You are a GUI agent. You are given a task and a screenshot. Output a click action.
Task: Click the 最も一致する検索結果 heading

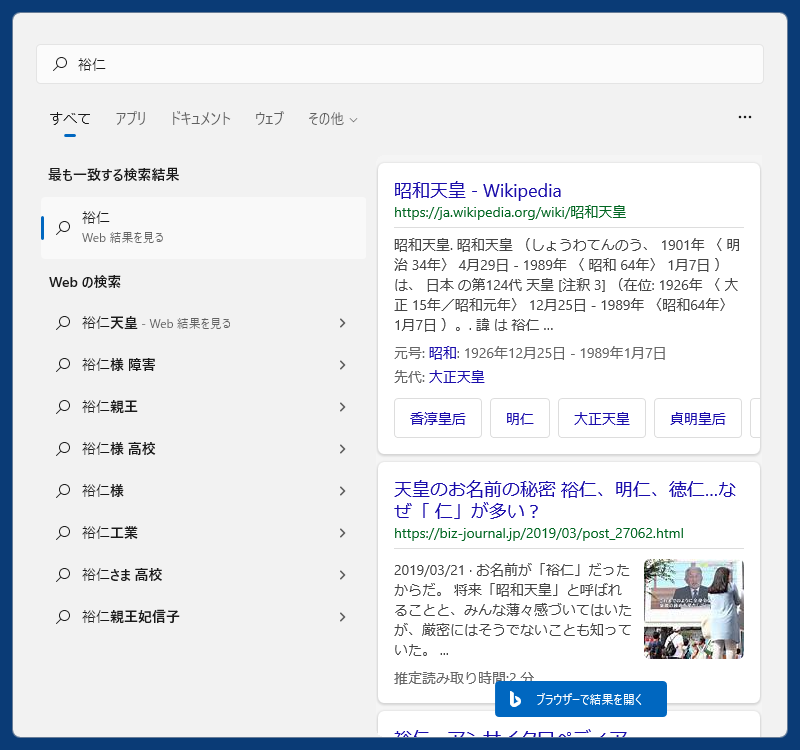(x=114, y=174)
